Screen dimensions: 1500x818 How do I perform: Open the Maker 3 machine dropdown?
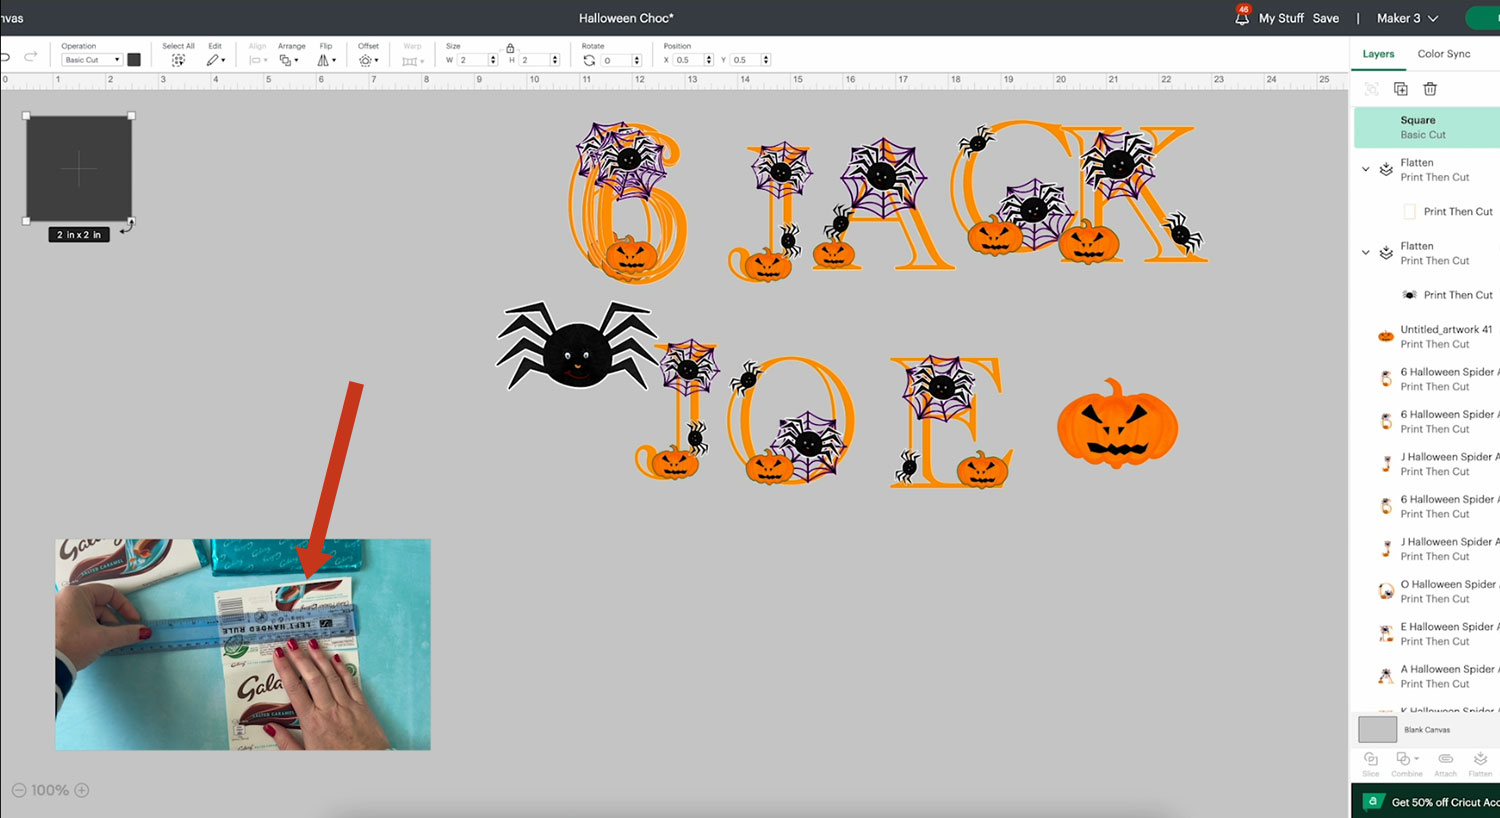1407,18
